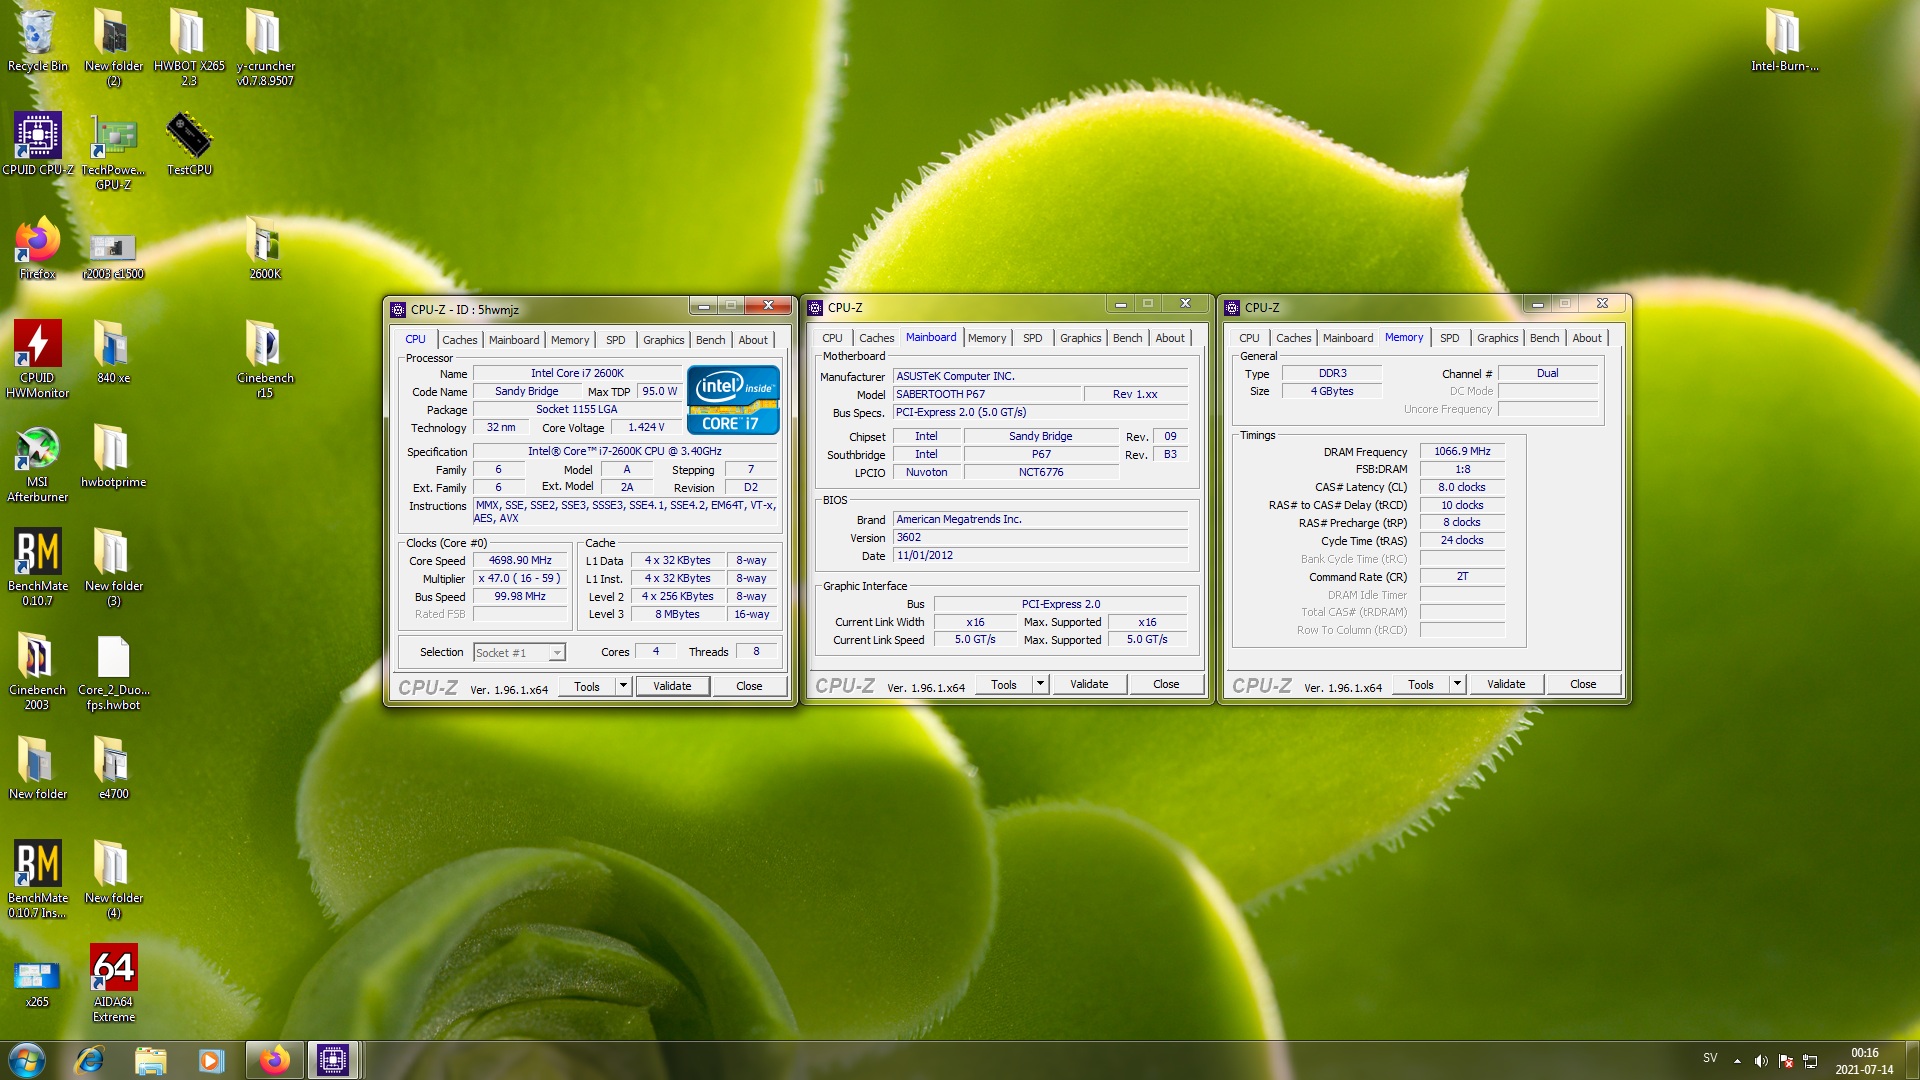Open the Cinebench 2003 desktop icon
This screenshot has width=1920, height=1080.
pyautogui.click(x=37, y=671)
